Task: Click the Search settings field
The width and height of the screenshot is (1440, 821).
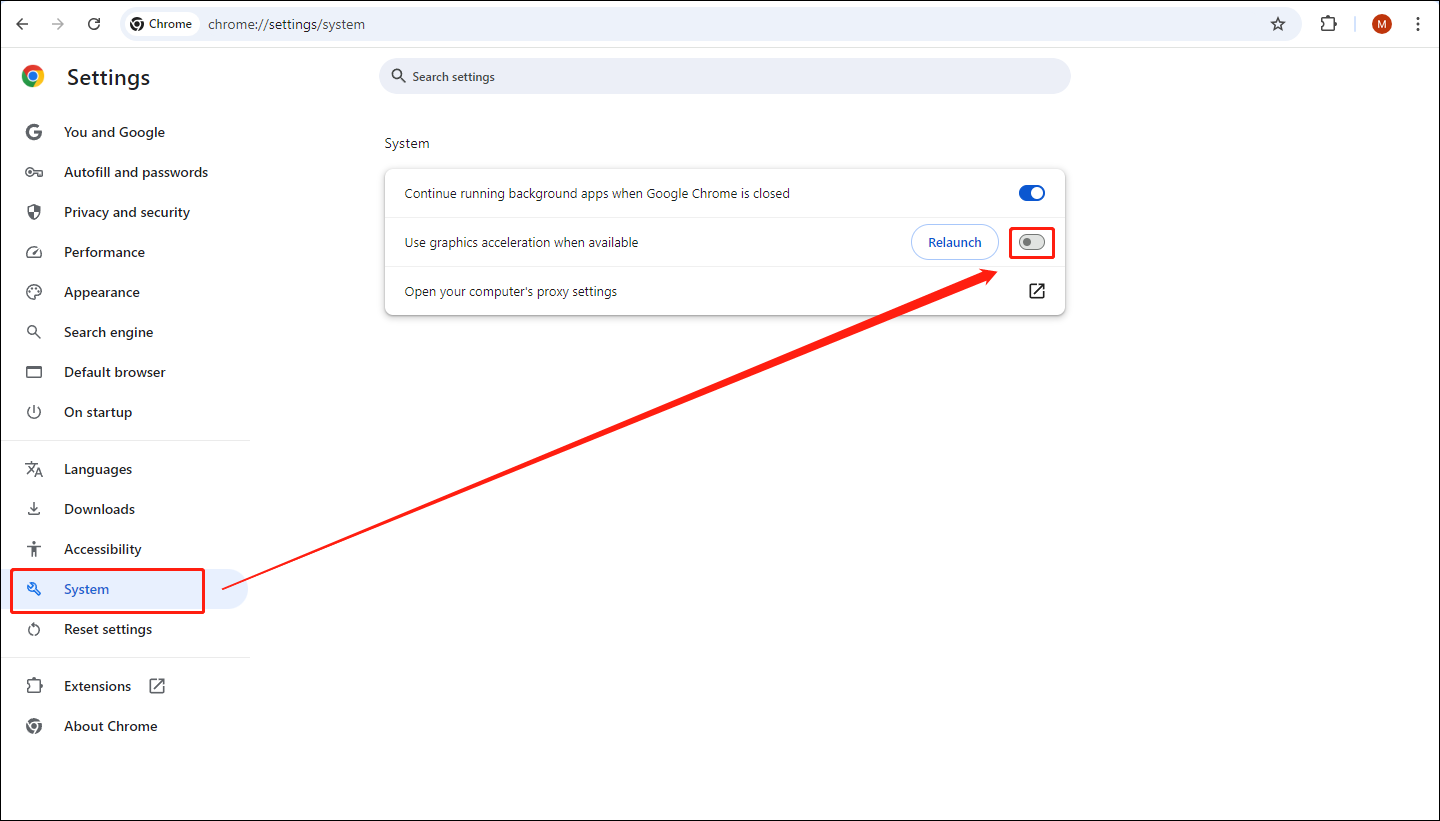Action: point(725,76)
